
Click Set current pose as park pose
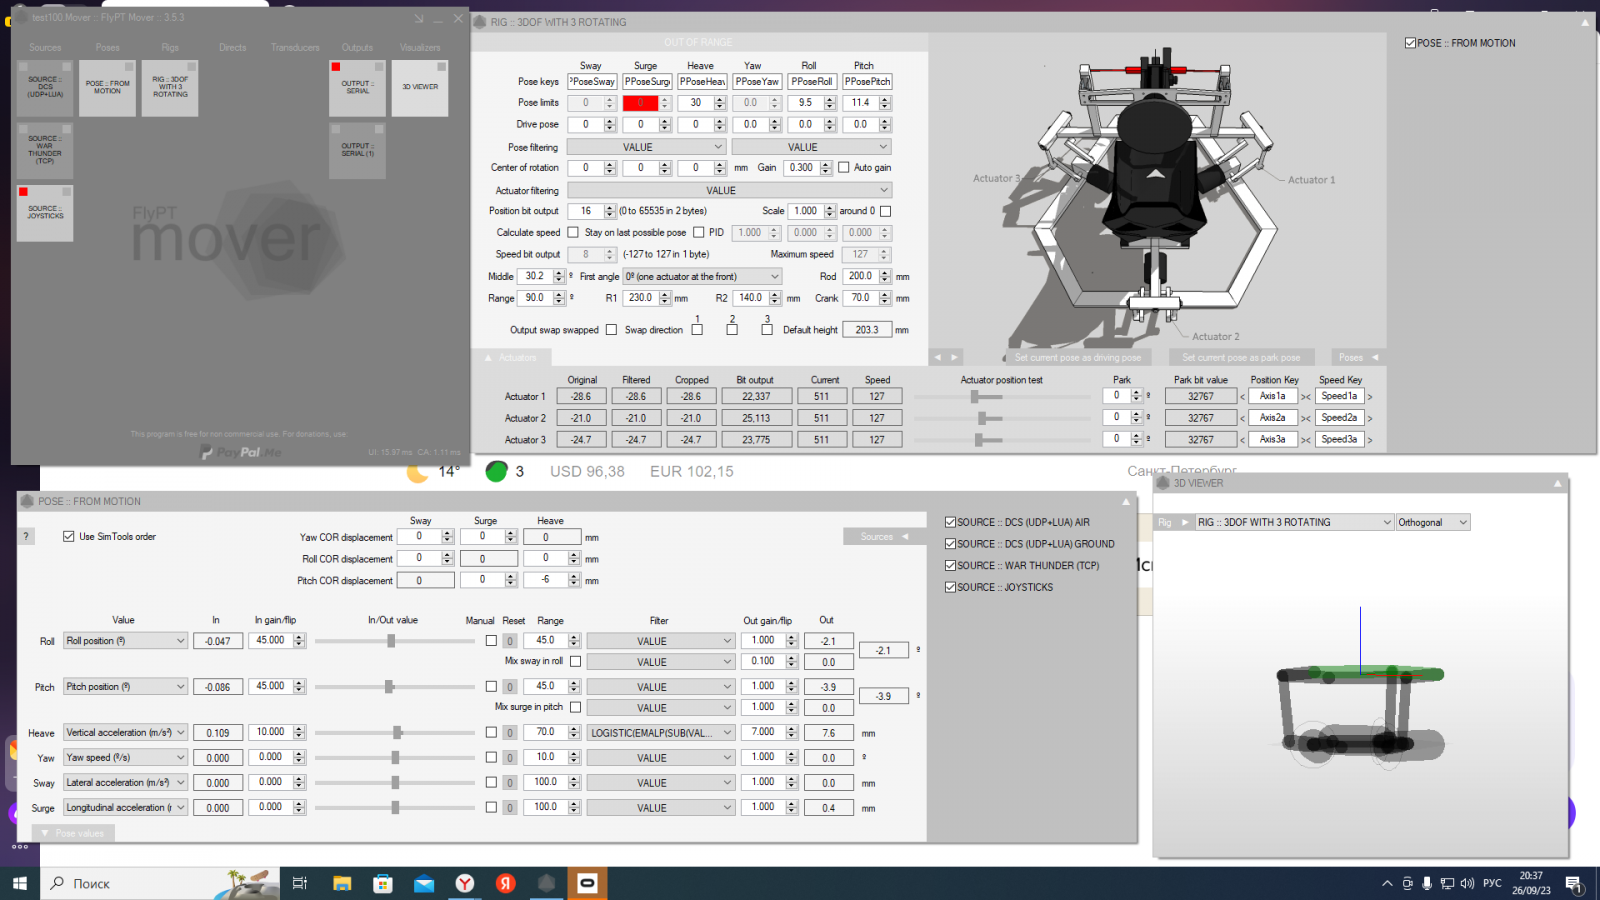click(x=1241, y=357)
